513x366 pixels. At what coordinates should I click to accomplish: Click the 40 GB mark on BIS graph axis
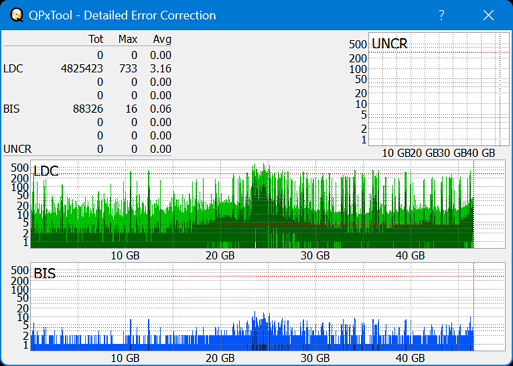click(410, 358)
